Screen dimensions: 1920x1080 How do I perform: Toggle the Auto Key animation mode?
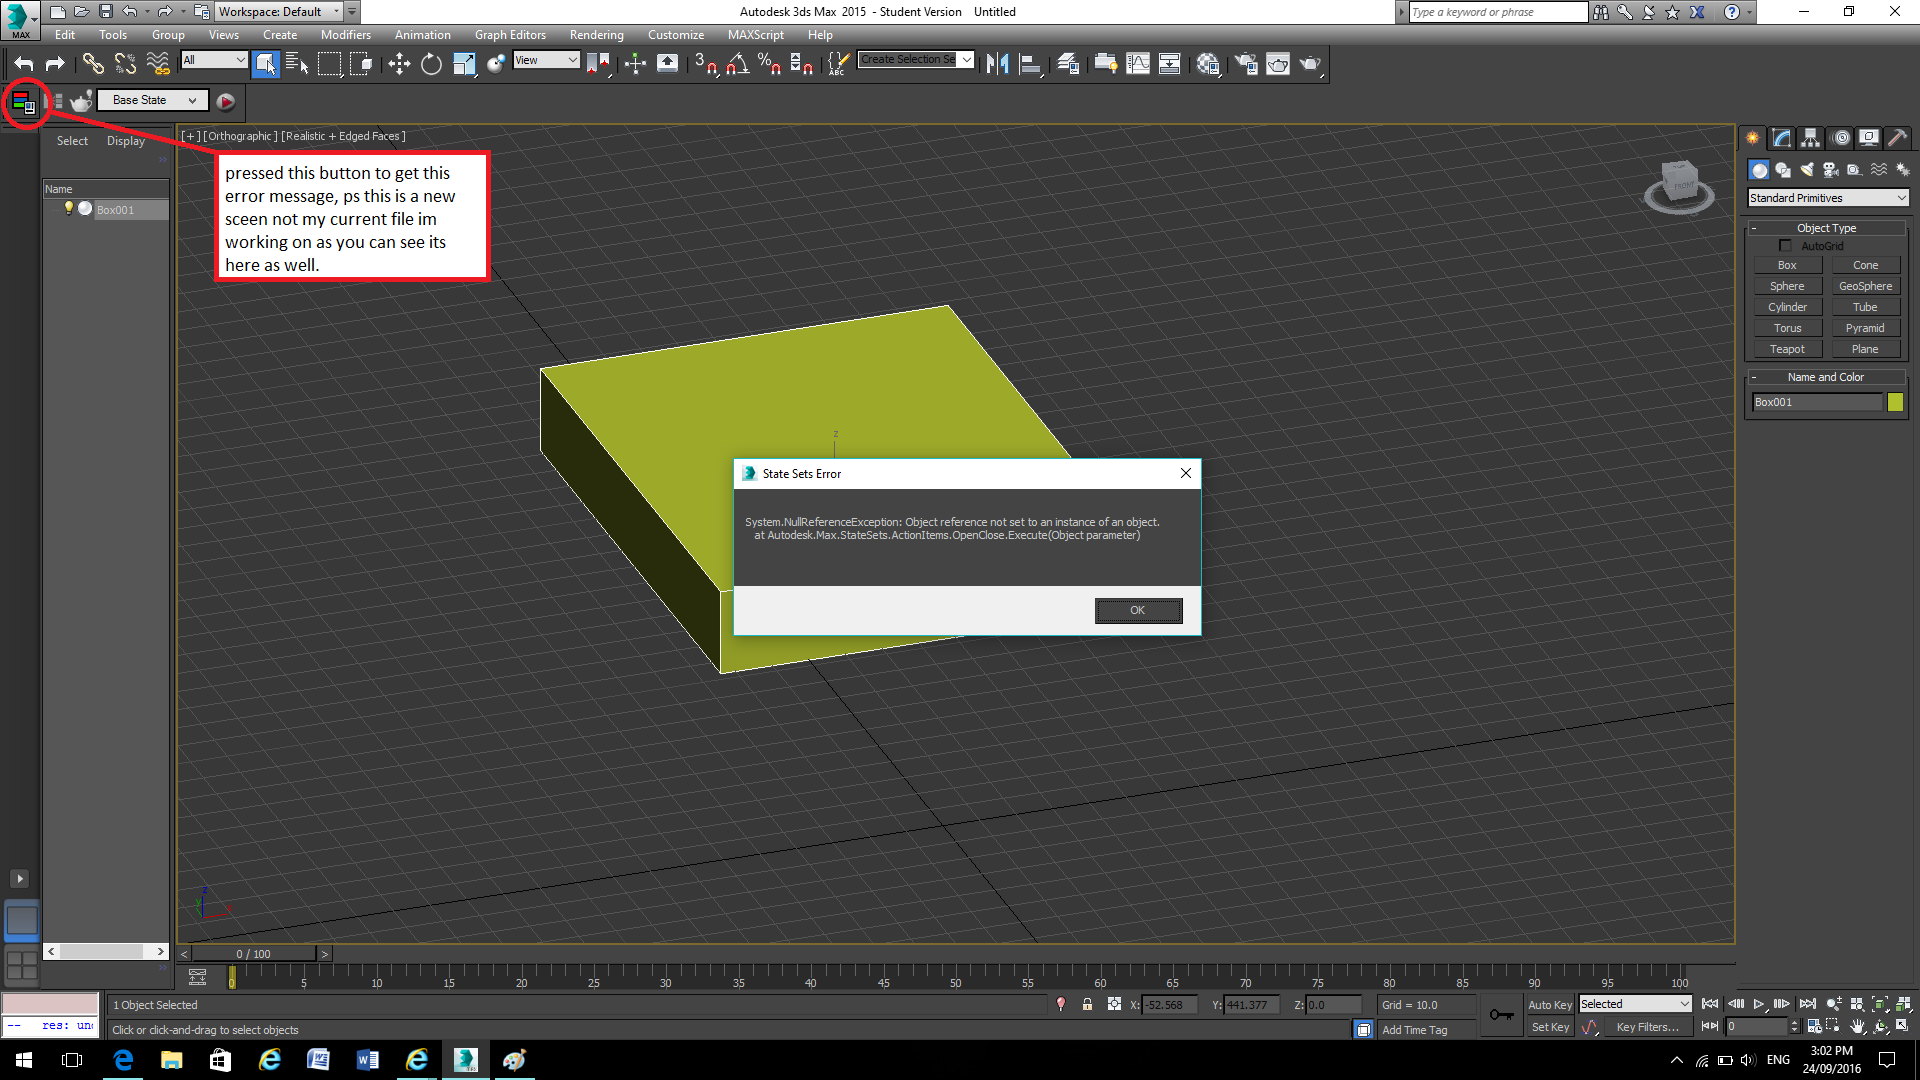click(x=1549, y=1004)
